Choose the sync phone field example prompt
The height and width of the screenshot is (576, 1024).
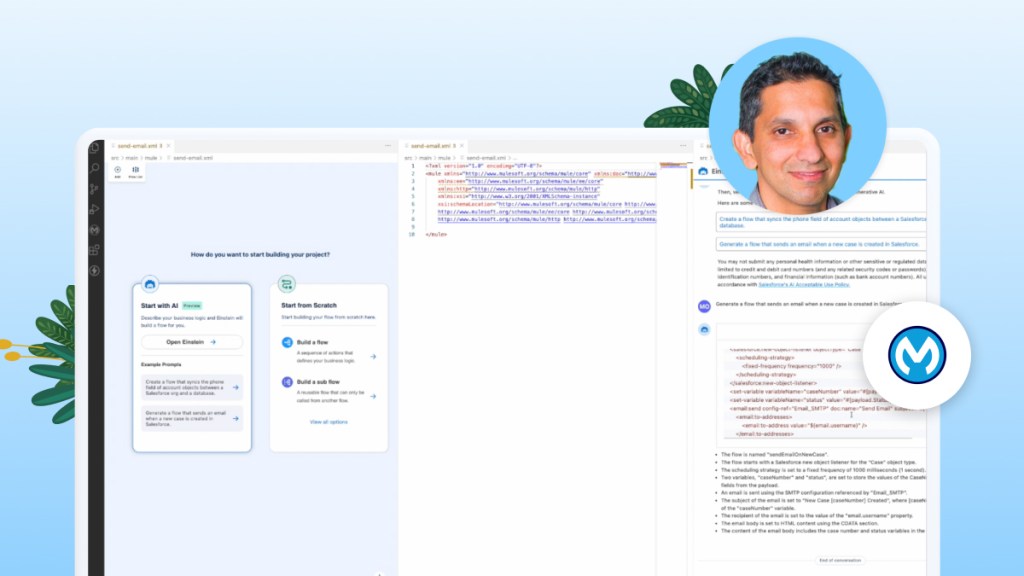tap(192, 387)
